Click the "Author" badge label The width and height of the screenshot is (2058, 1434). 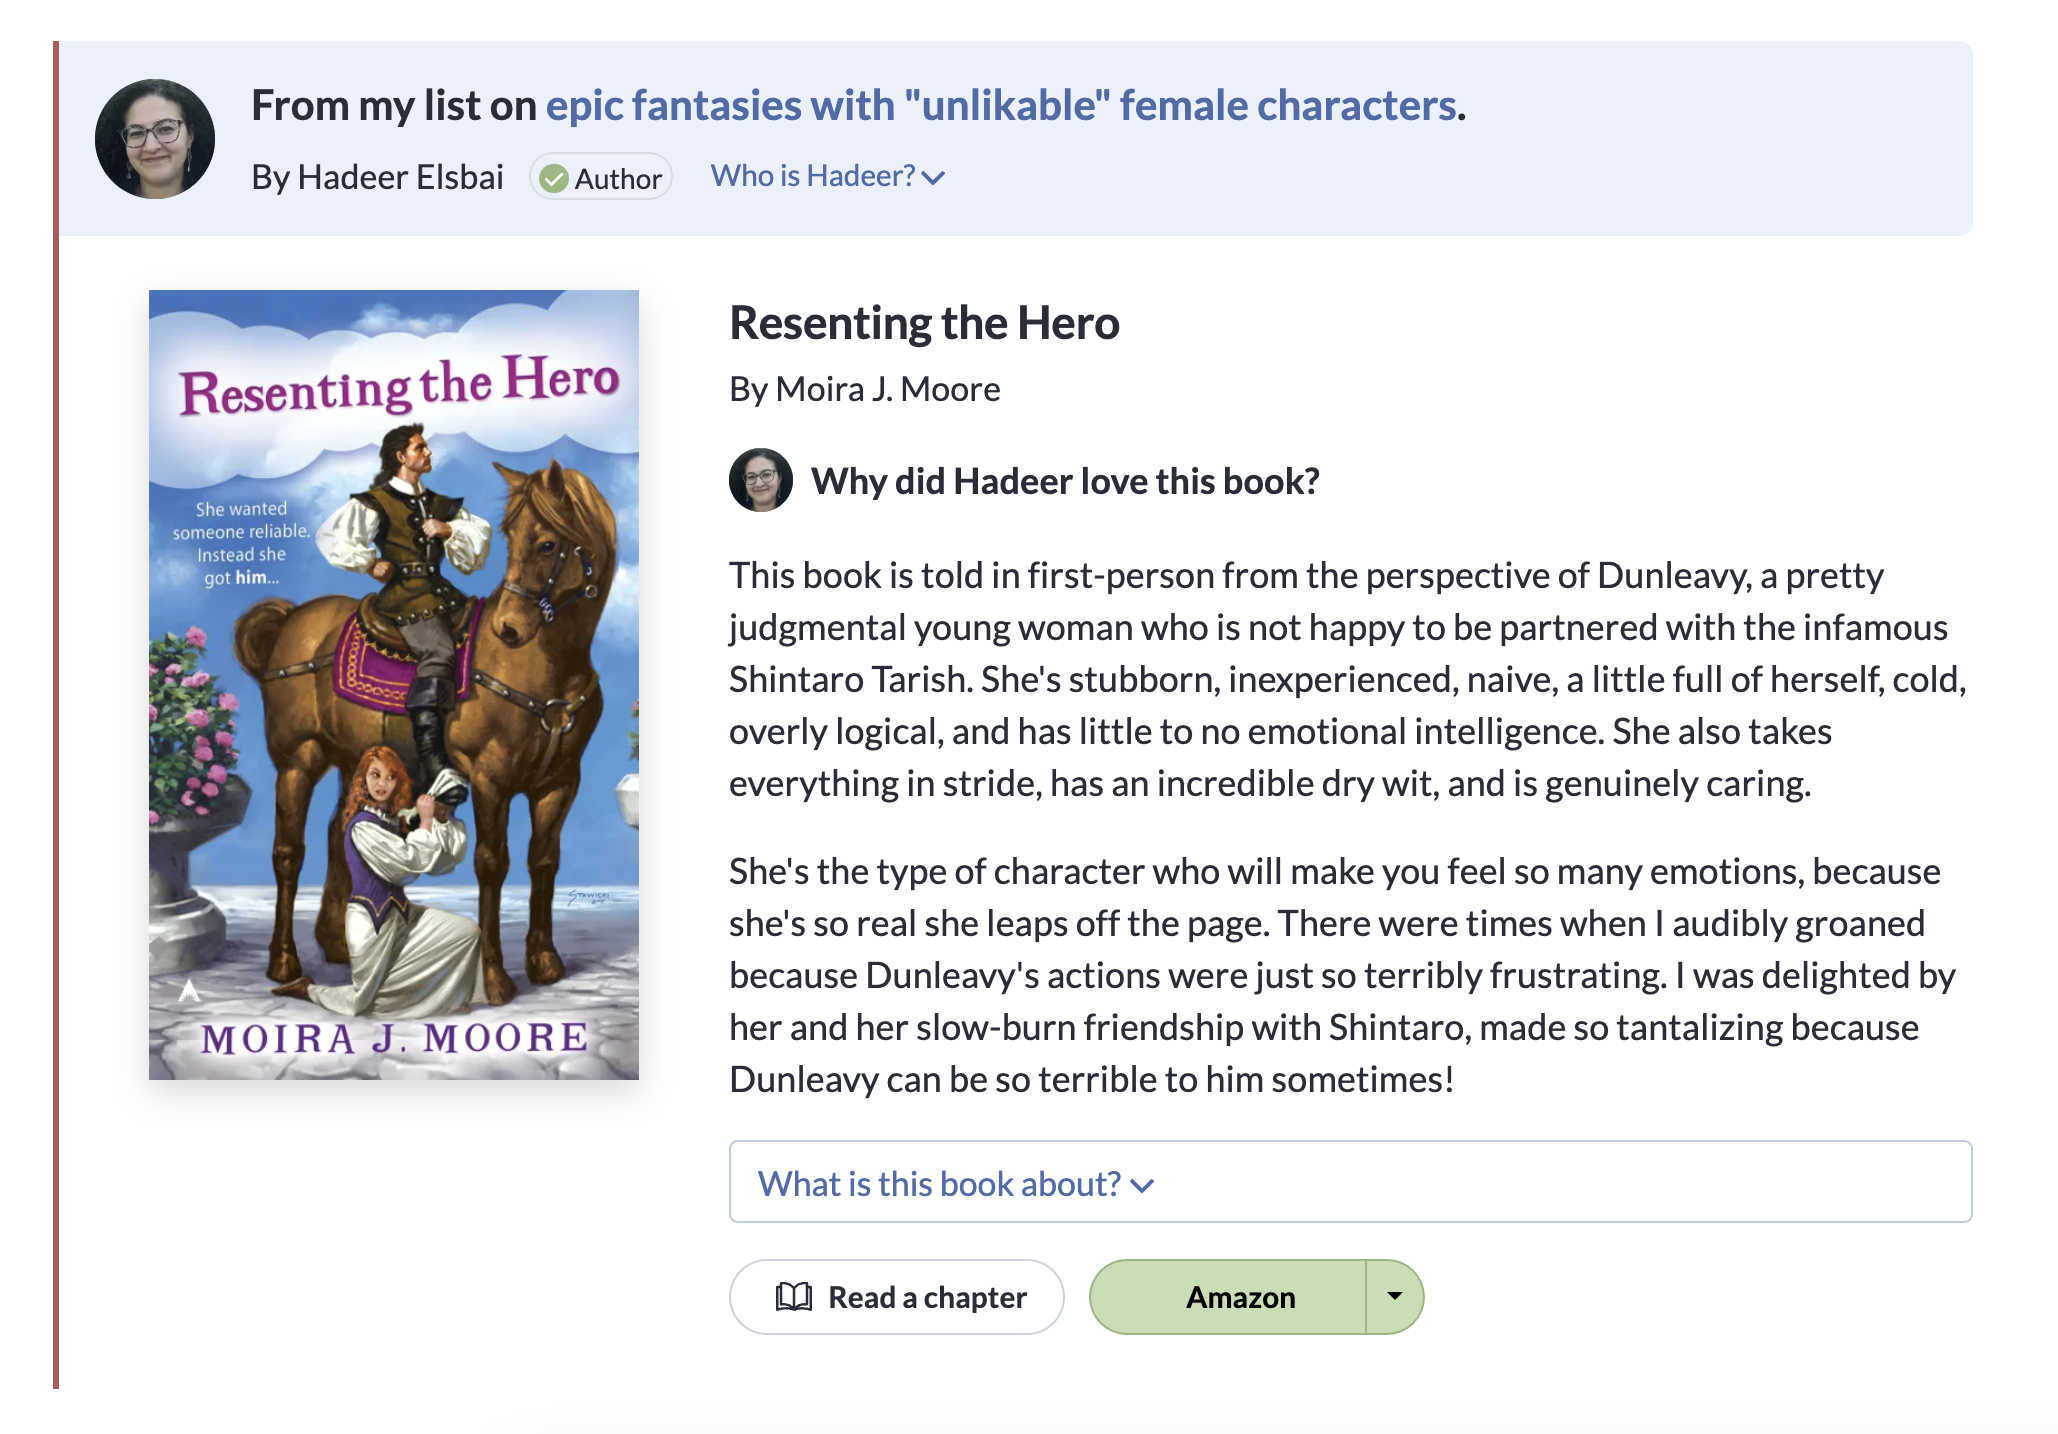[x=617, y=179]
